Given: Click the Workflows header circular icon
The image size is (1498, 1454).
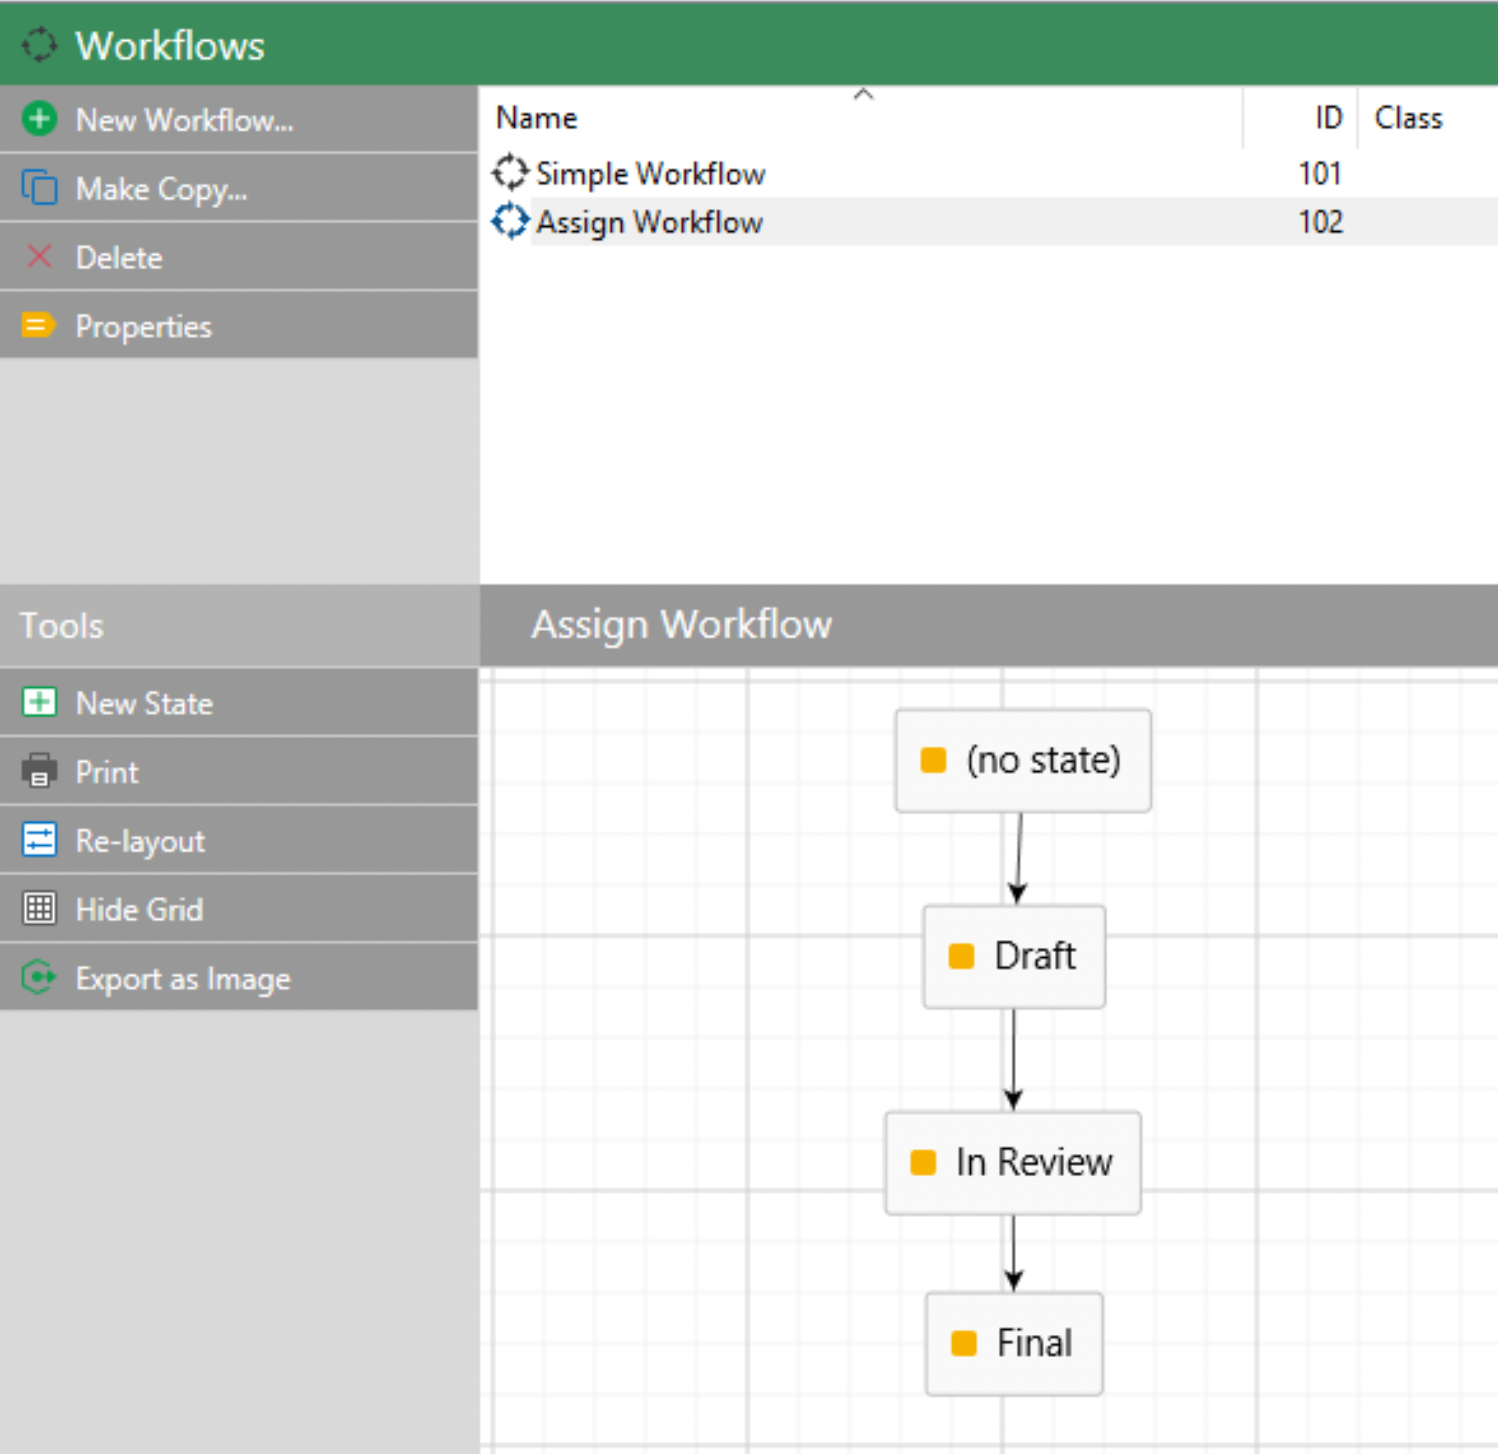Looking at the screenshot, I should pos(39,45).
